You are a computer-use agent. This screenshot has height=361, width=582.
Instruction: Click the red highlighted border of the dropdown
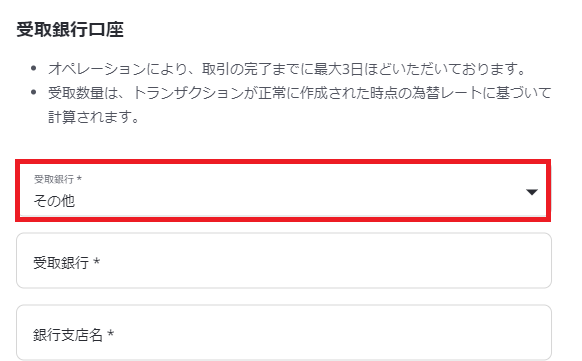coord(283,162)
